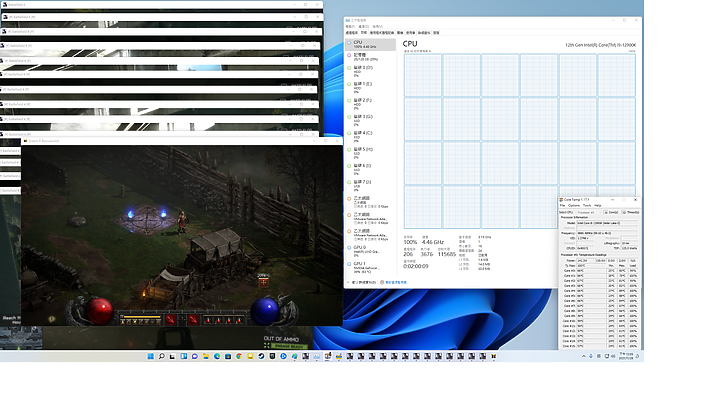Open File menu in Core Temp
This screenshot has width=720, height=410.
(562, 206)
